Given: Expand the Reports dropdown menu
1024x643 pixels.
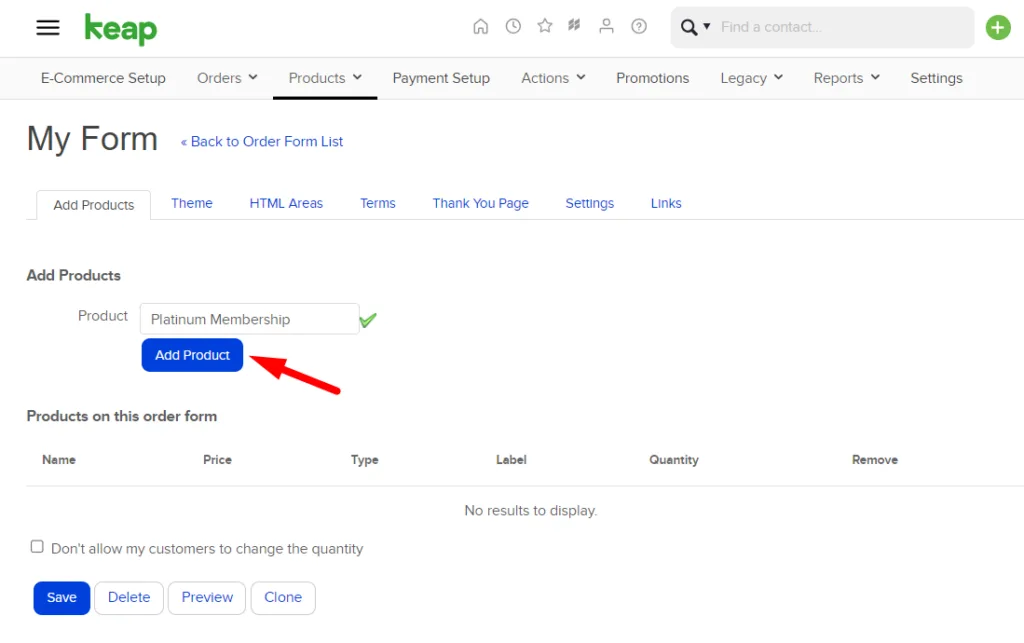Looking at the screenshot, I should tap(846, 78).
